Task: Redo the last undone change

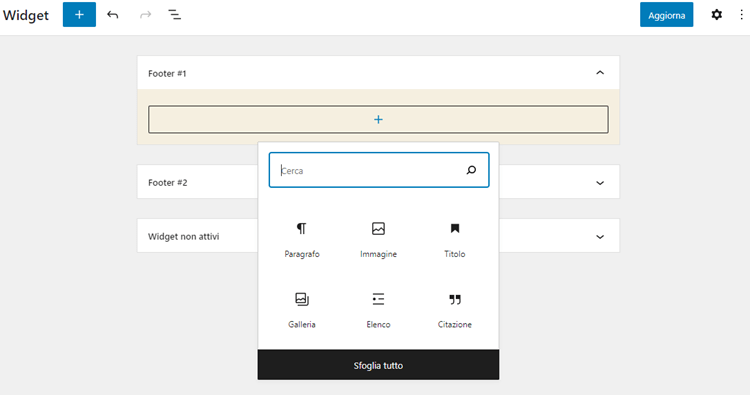Action: tap(145, 15)
